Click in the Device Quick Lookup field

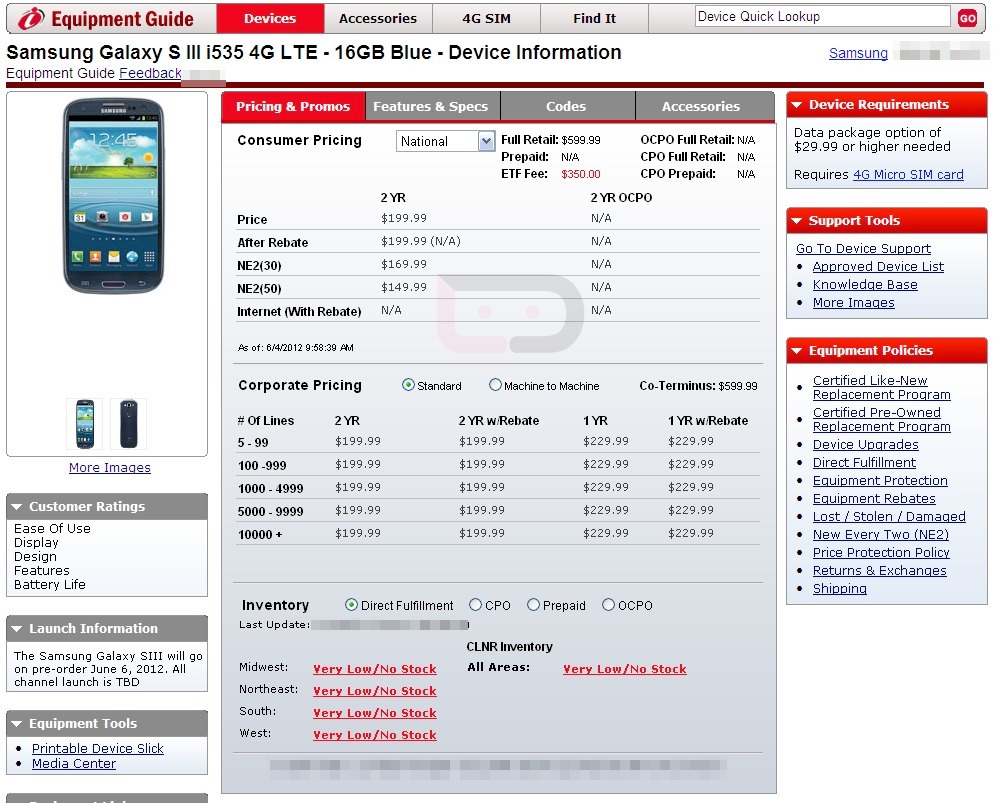tap(821, 17)
